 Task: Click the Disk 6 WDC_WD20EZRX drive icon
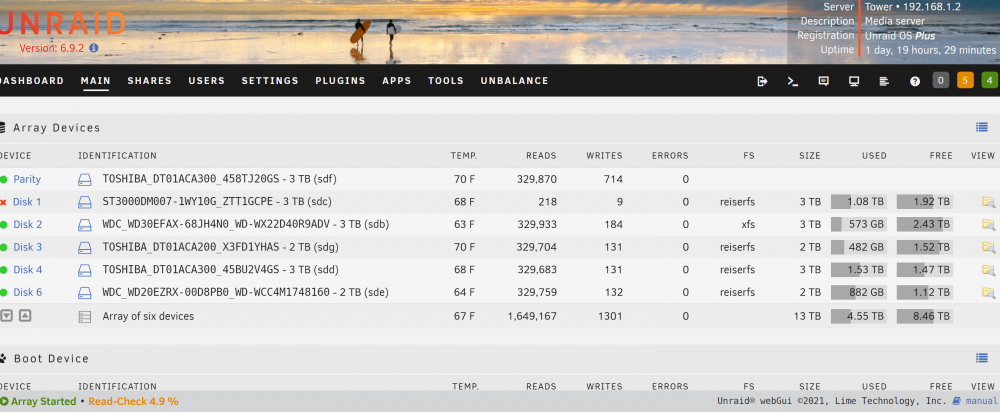pos(85,293)
